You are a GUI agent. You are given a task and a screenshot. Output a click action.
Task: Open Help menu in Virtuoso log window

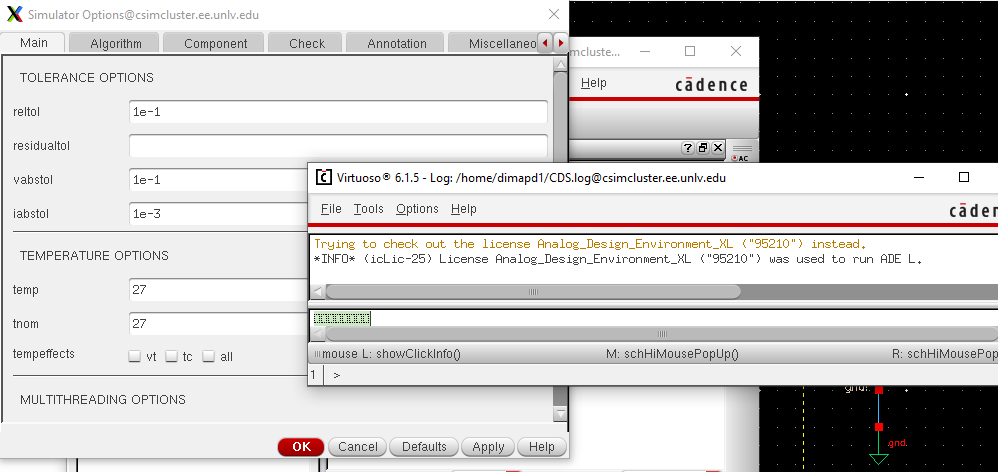tap(463, 209)
